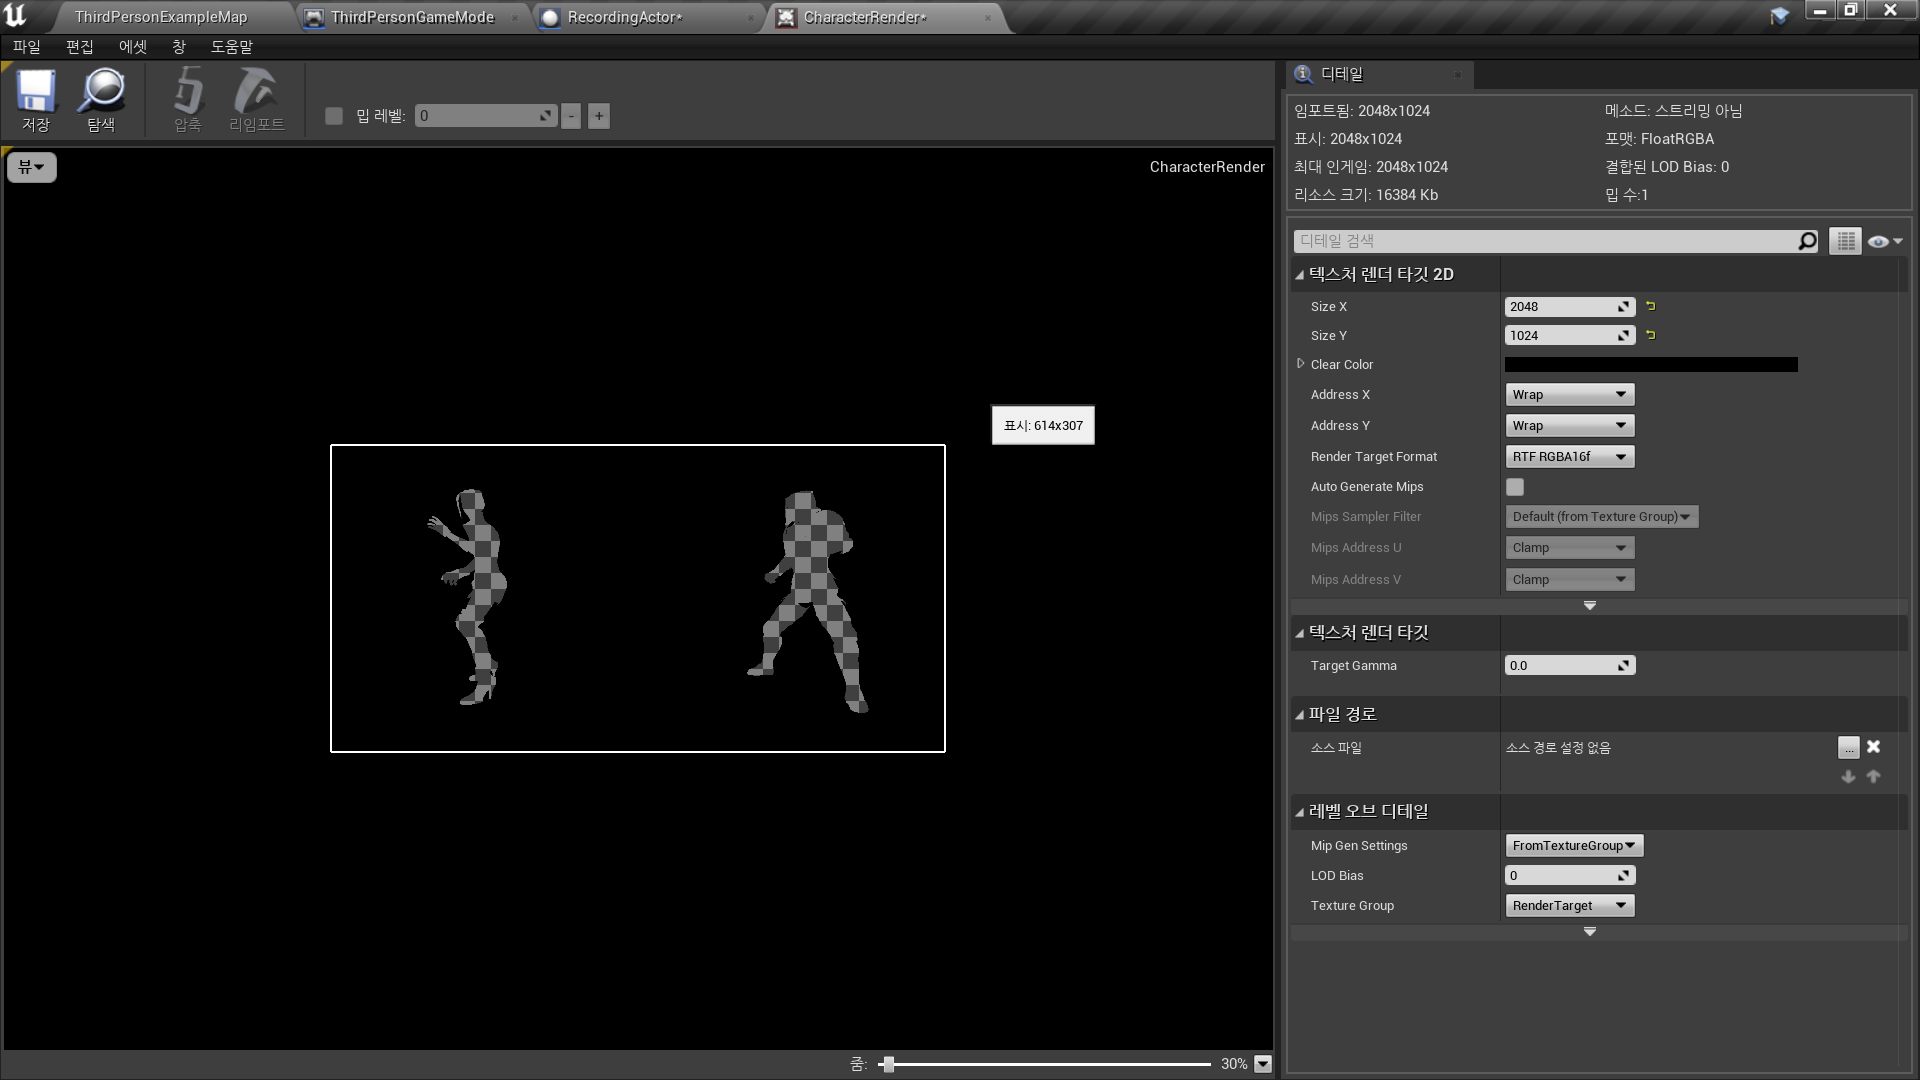
Task: Open details view options eye menu
Action: click(x=1884, y=241)
